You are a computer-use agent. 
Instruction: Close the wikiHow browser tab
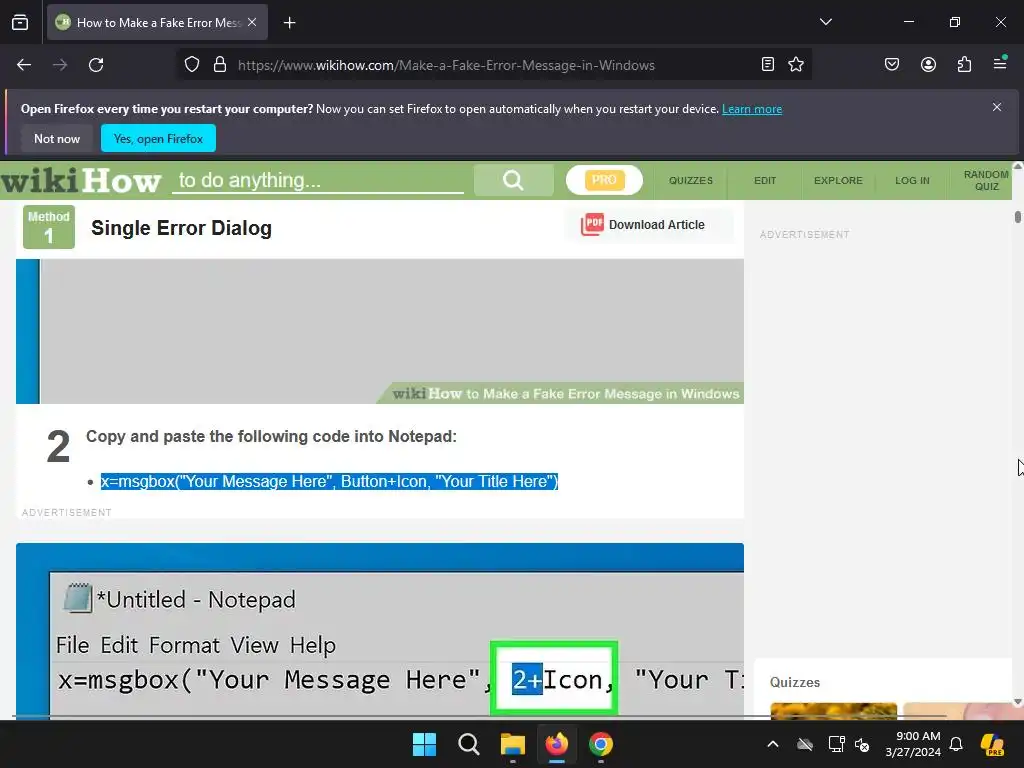252,22
